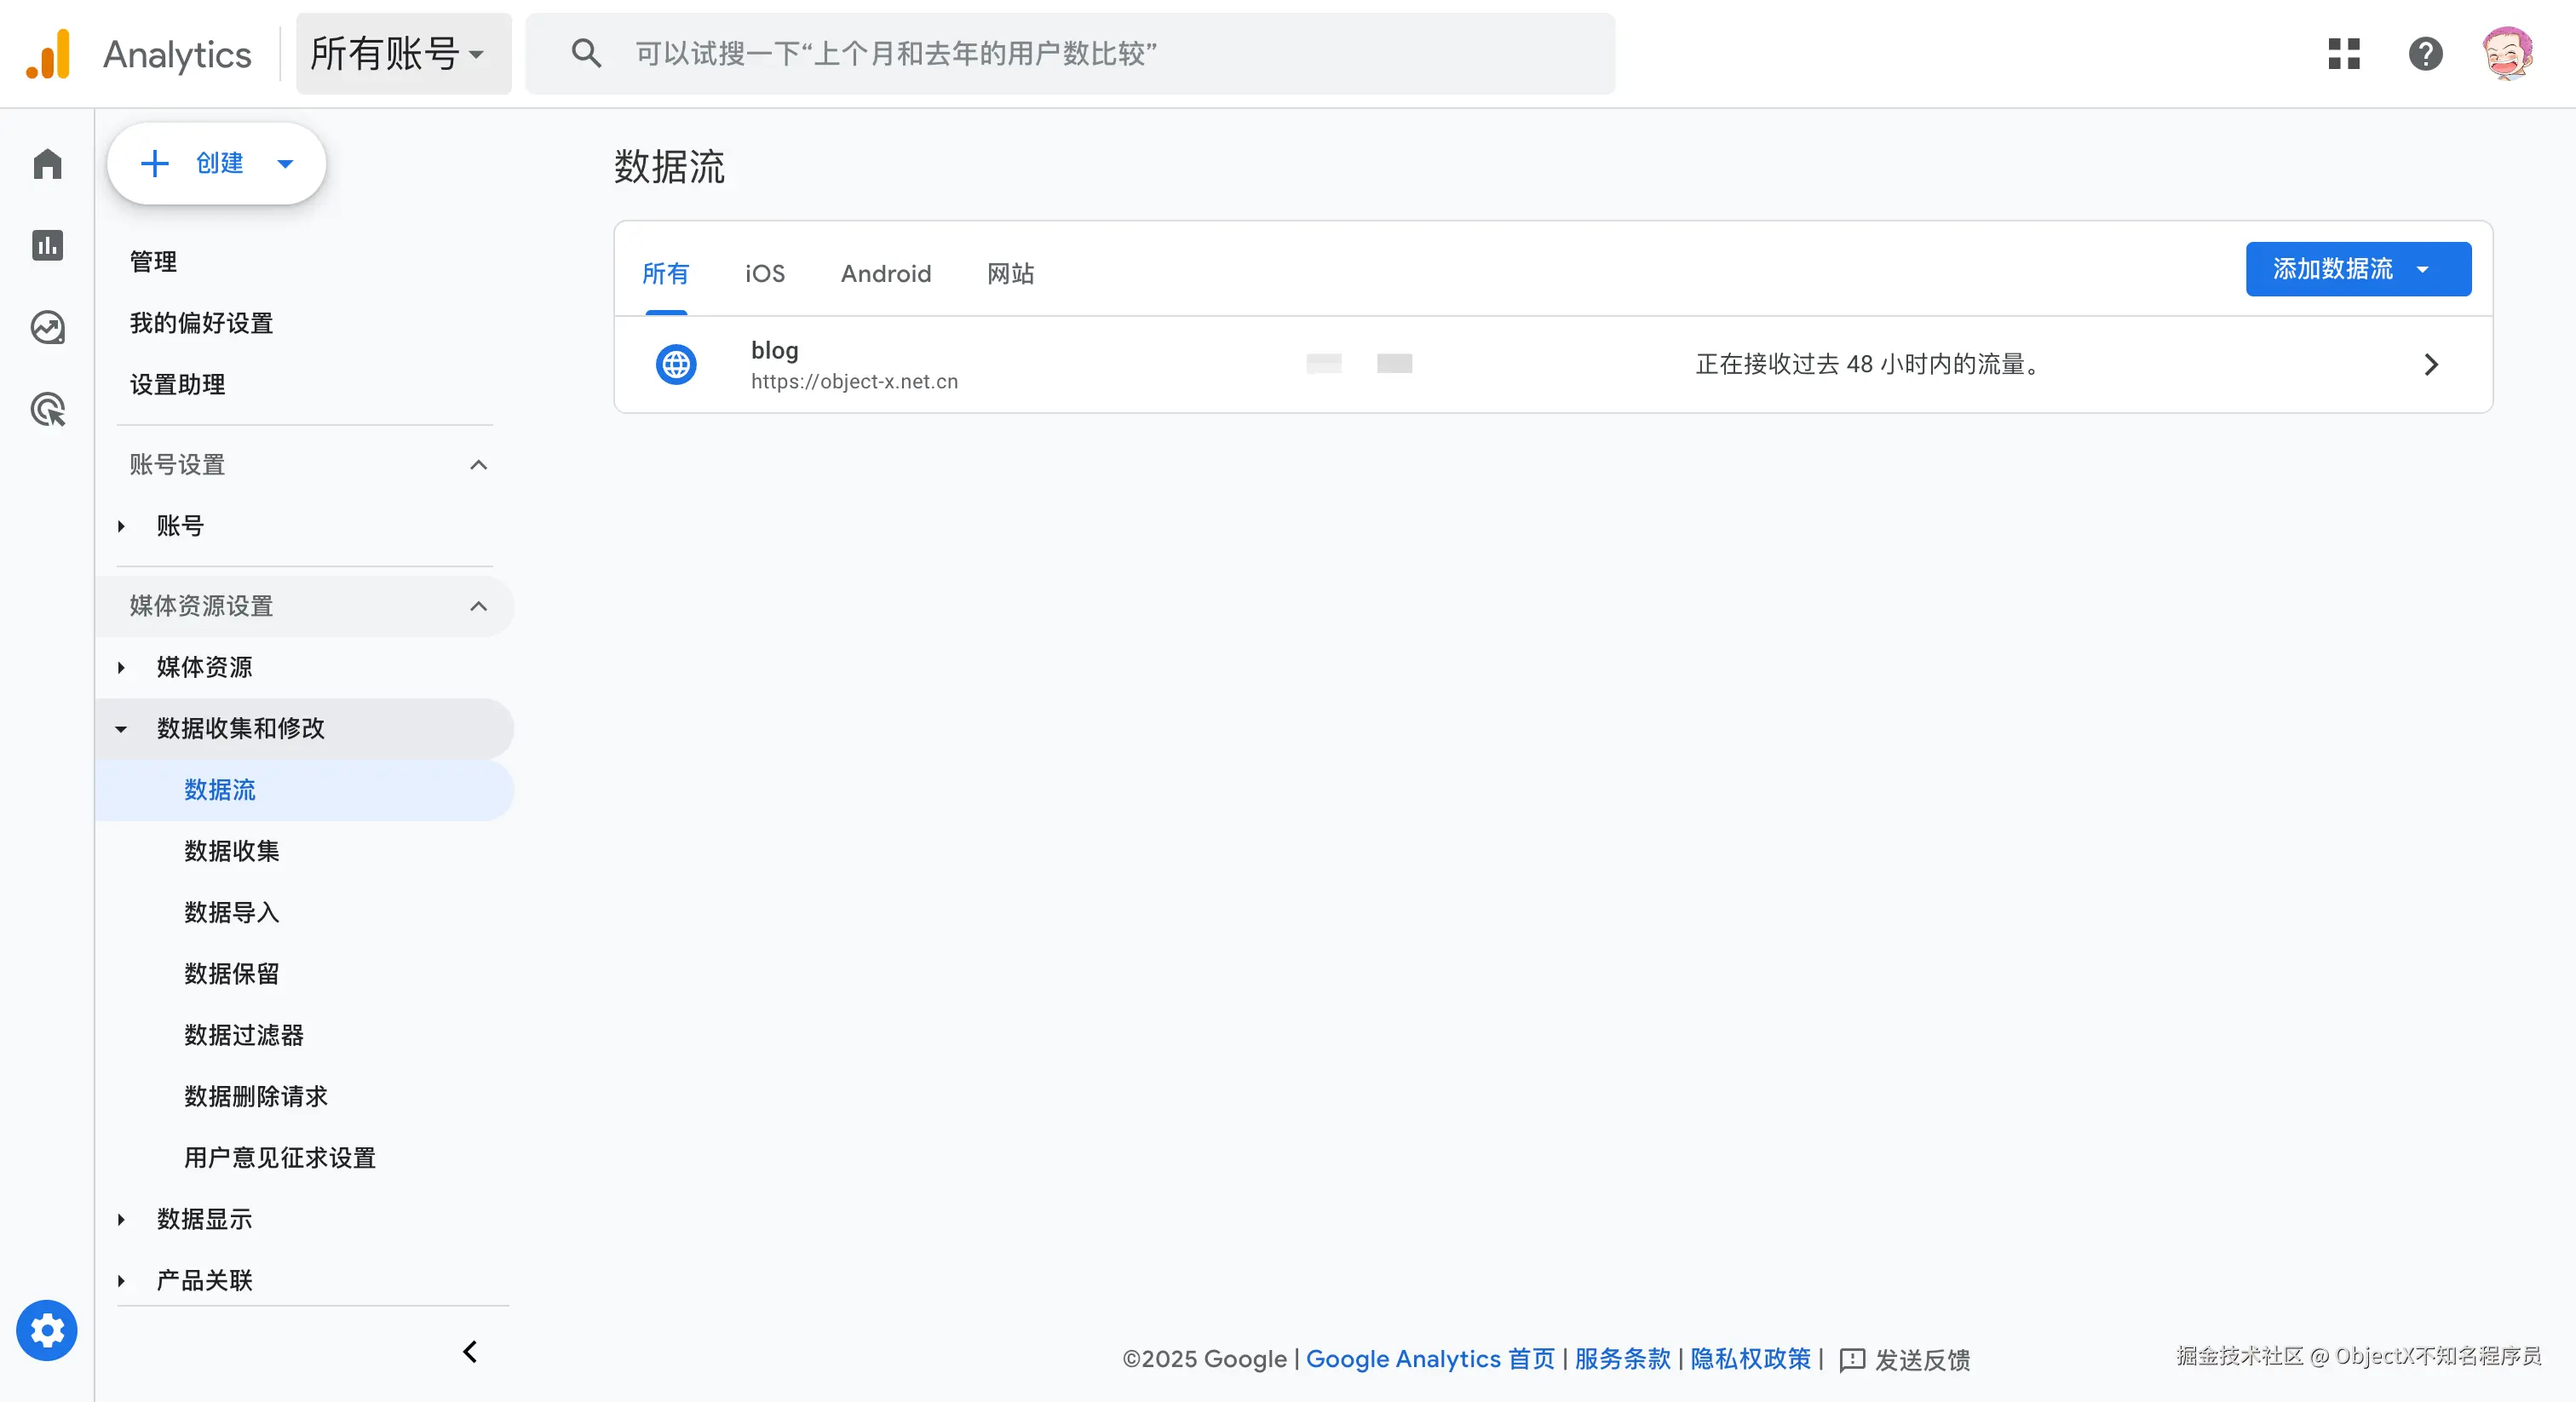Viewport: 2576px width, 1402px height.
Task: Open the Home icon in left rail
Action: point(47,164)
